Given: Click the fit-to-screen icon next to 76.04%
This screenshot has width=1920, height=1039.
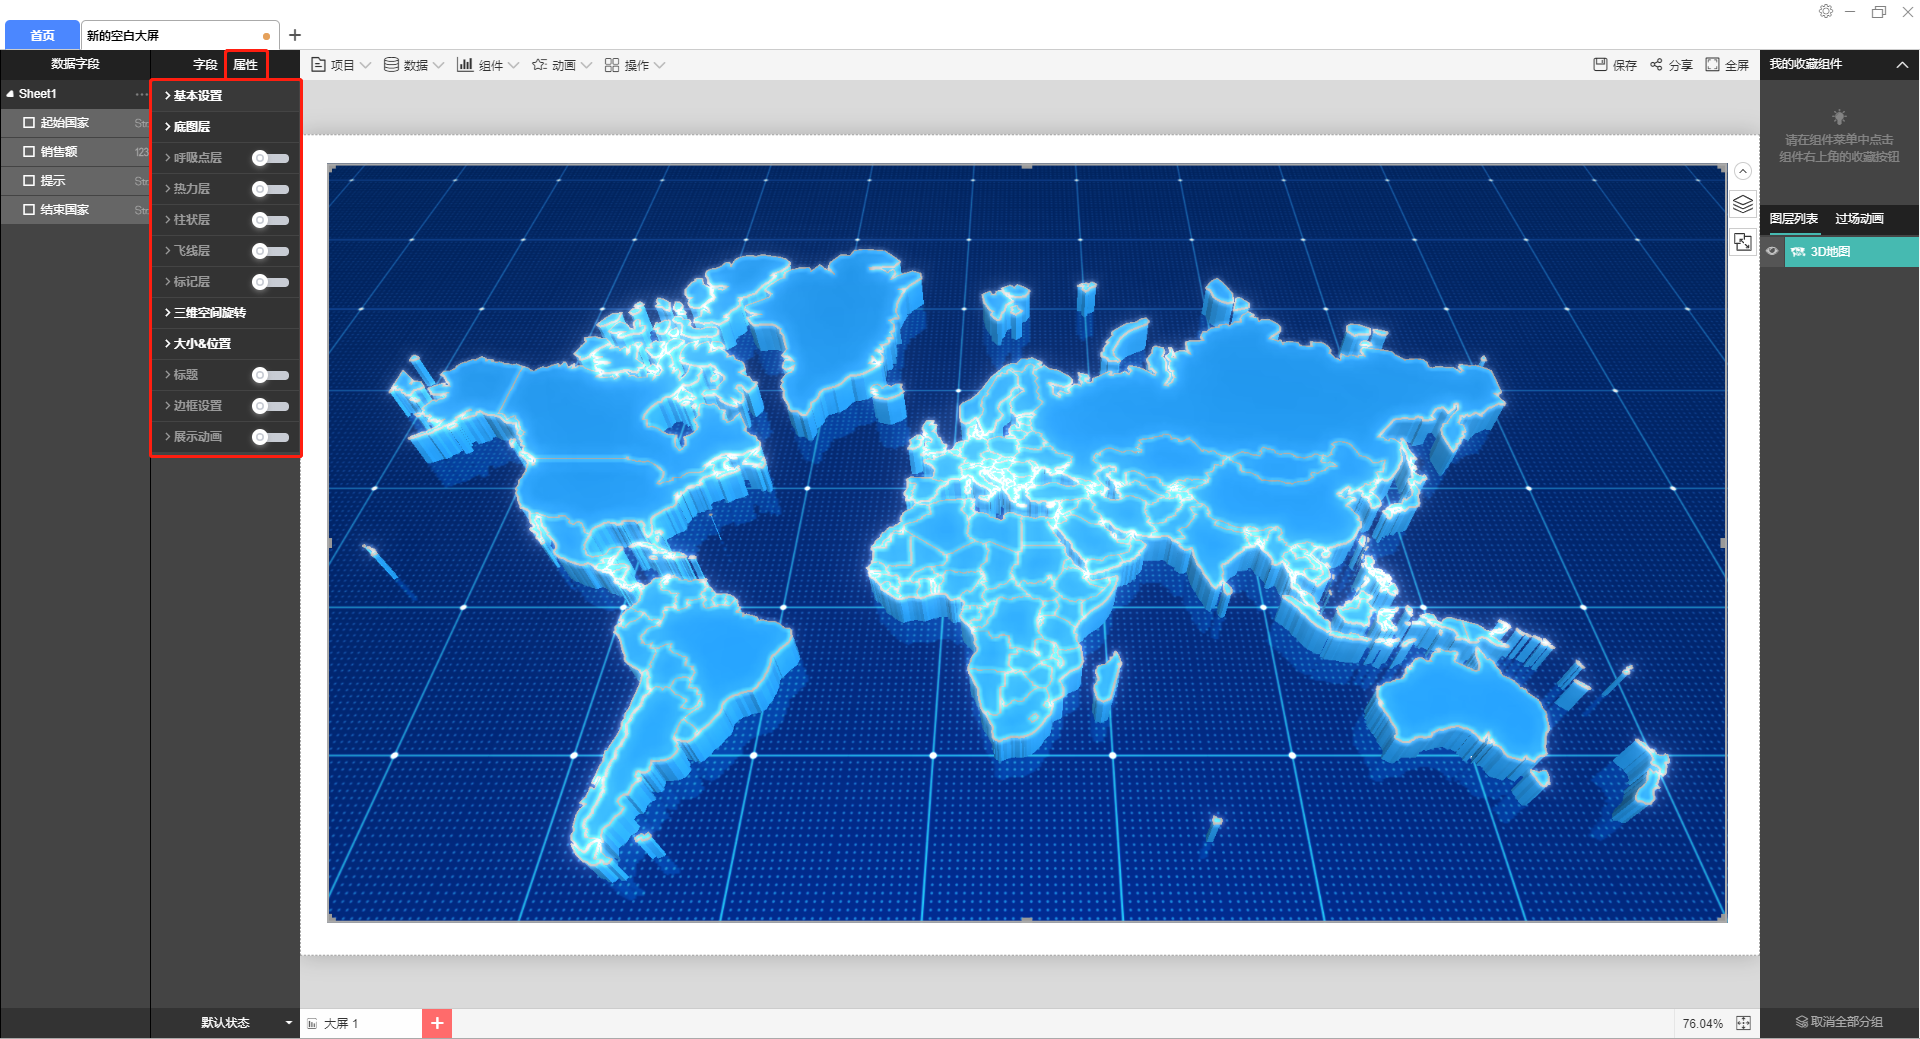Looking at the screenshot, I should (x=1744, y=1023).
